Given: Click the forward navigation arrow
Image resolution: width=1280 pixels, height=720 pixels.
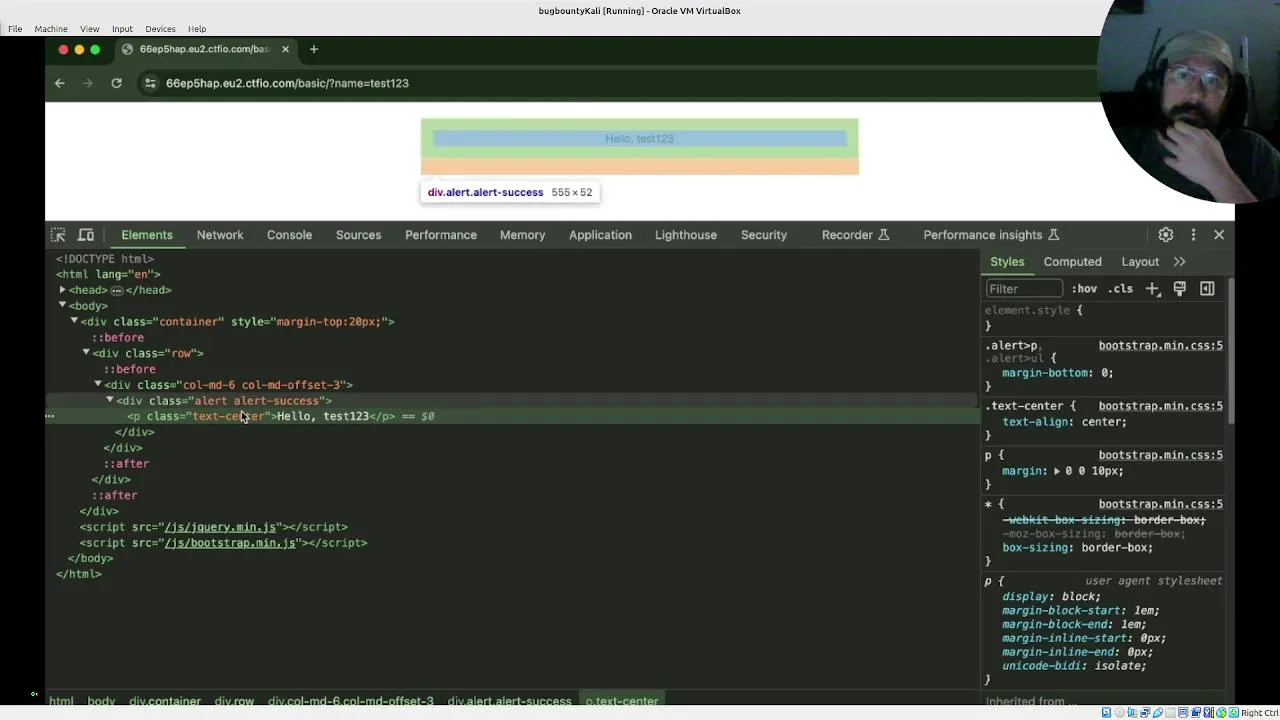Looking at the screenshot, I should point(88,83).
